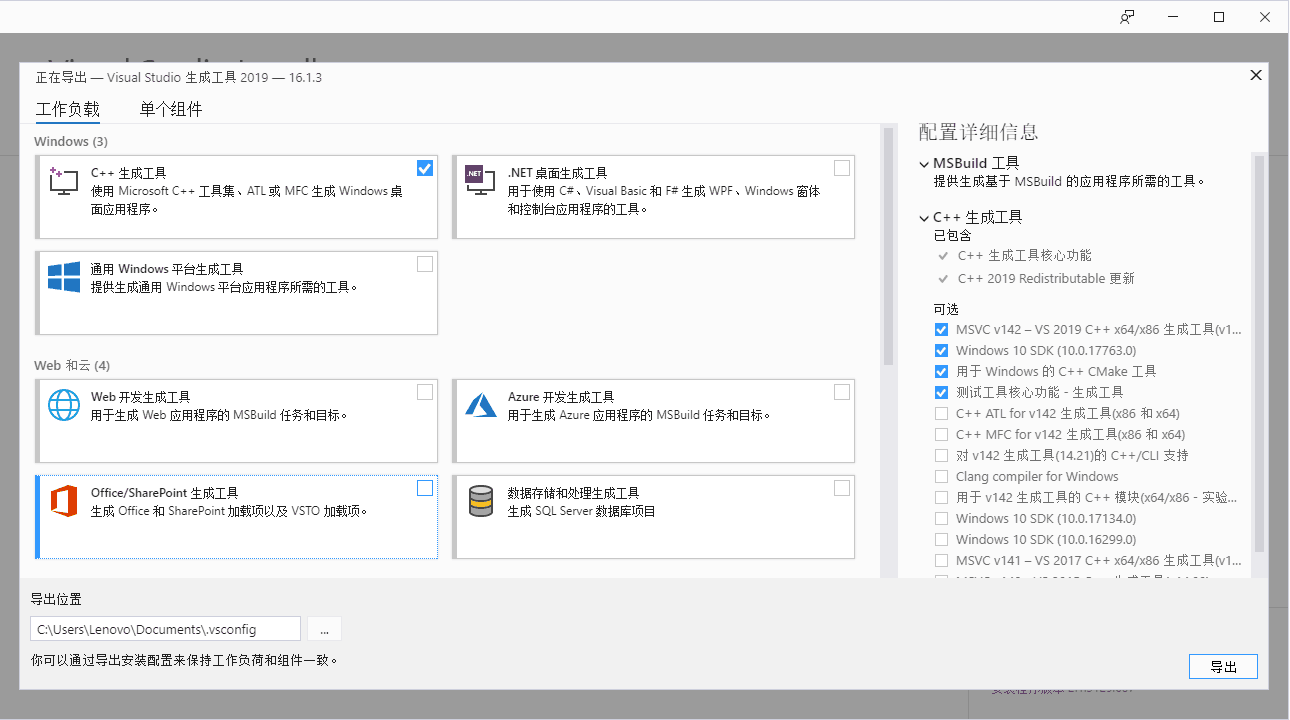Click the Web development build tools globe icon
The height and width of the screenshot is (720, 1290).
click(64, 405)
